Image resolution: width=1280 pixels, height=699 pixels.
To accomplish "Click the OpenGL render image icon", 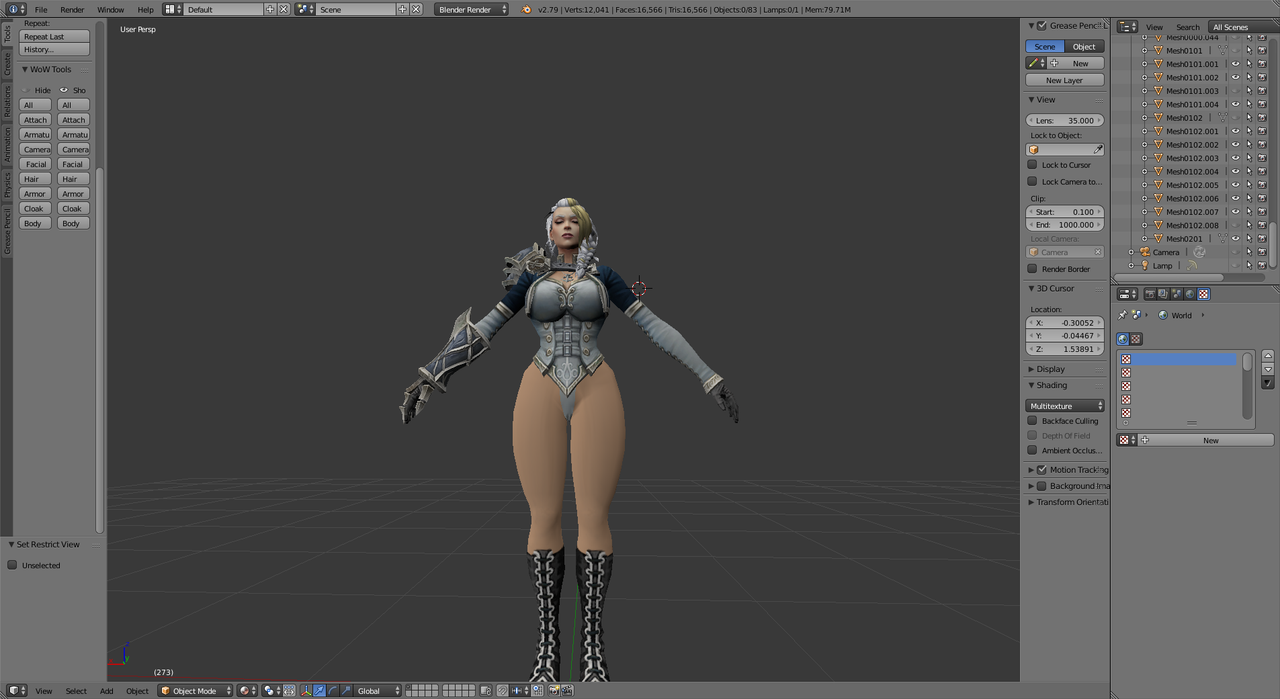I will pos(554,691).
